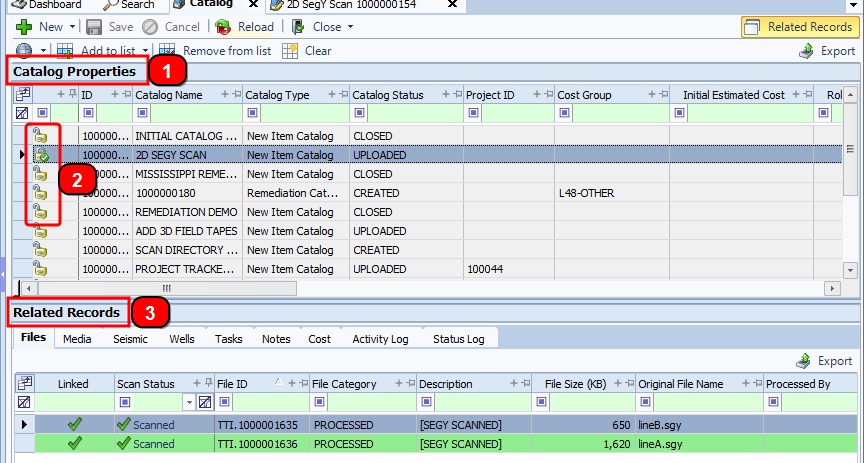Click the clear-filter icon in Catalog filter row
This screenshot has height=463, width=864.
pos(22,114)
